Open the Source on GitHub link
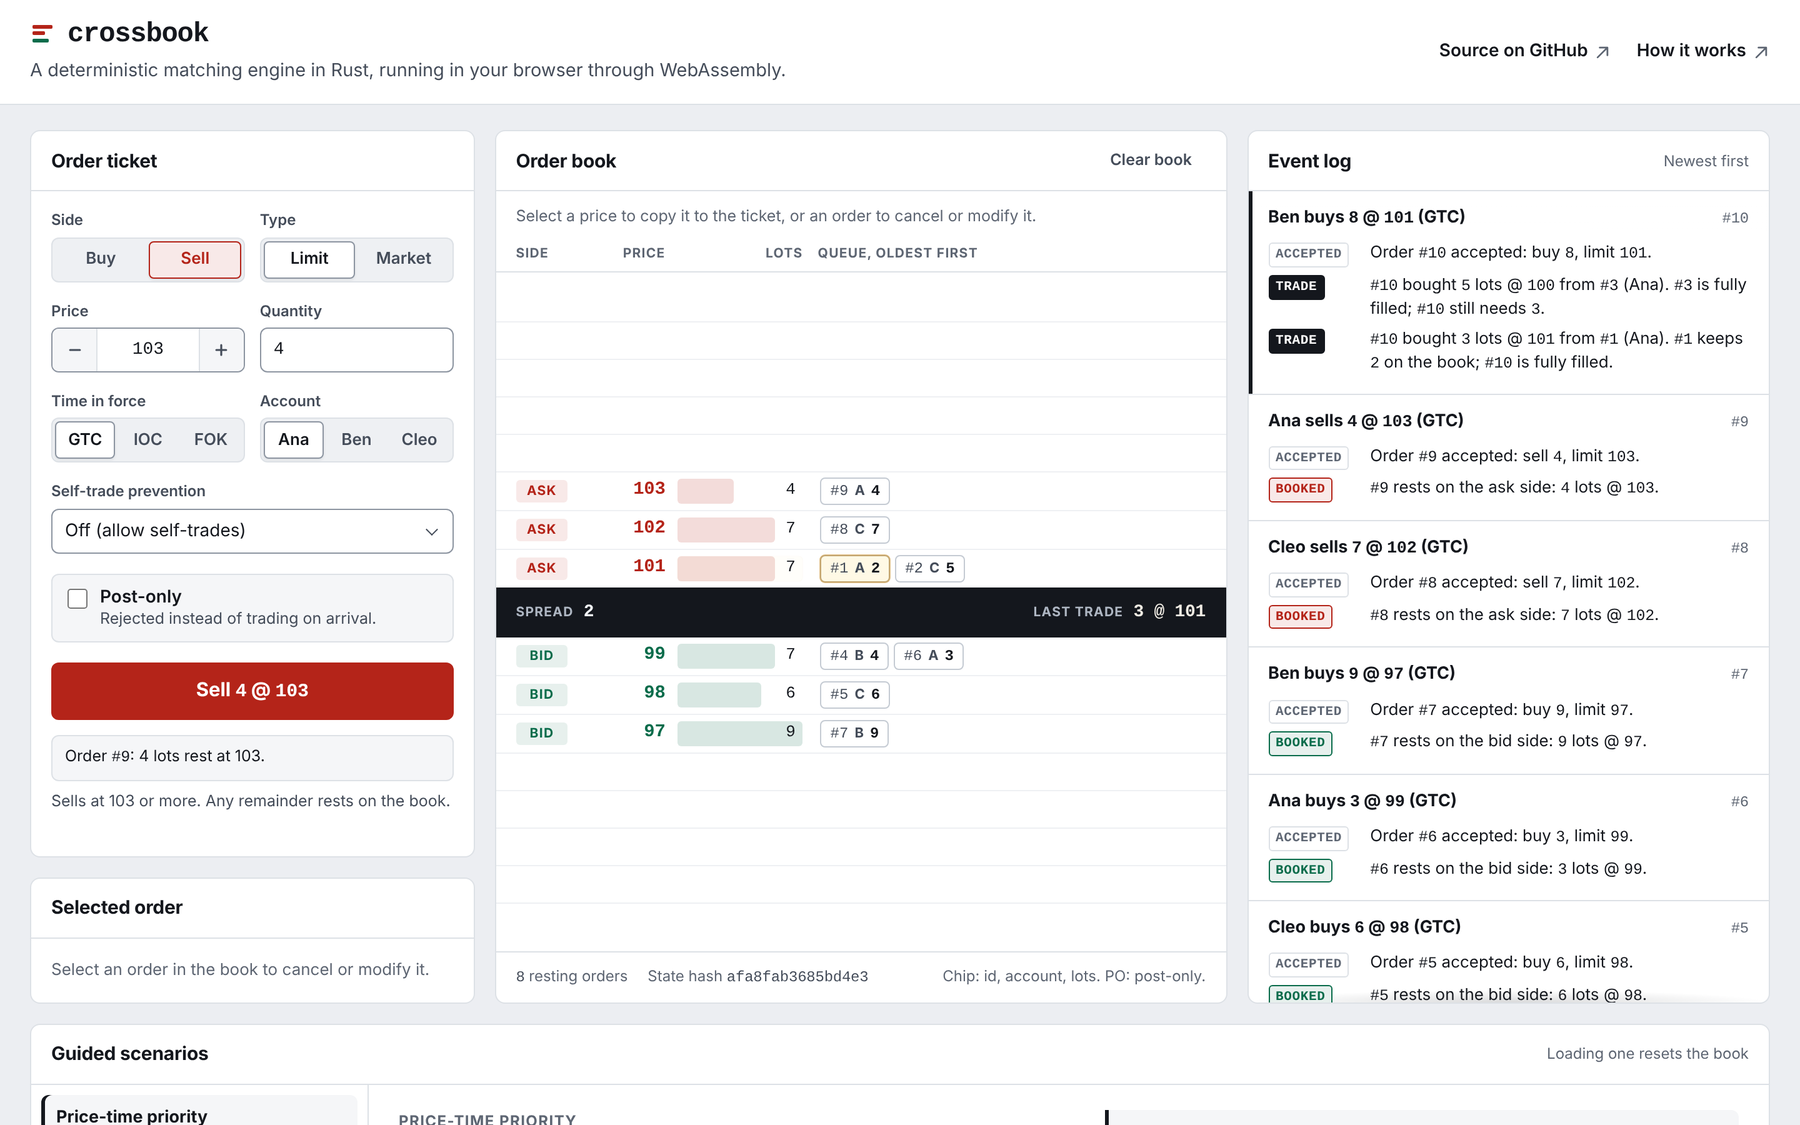Image resolution: width=1800 pixels, height=1125 pixels. click(1524, 51)
